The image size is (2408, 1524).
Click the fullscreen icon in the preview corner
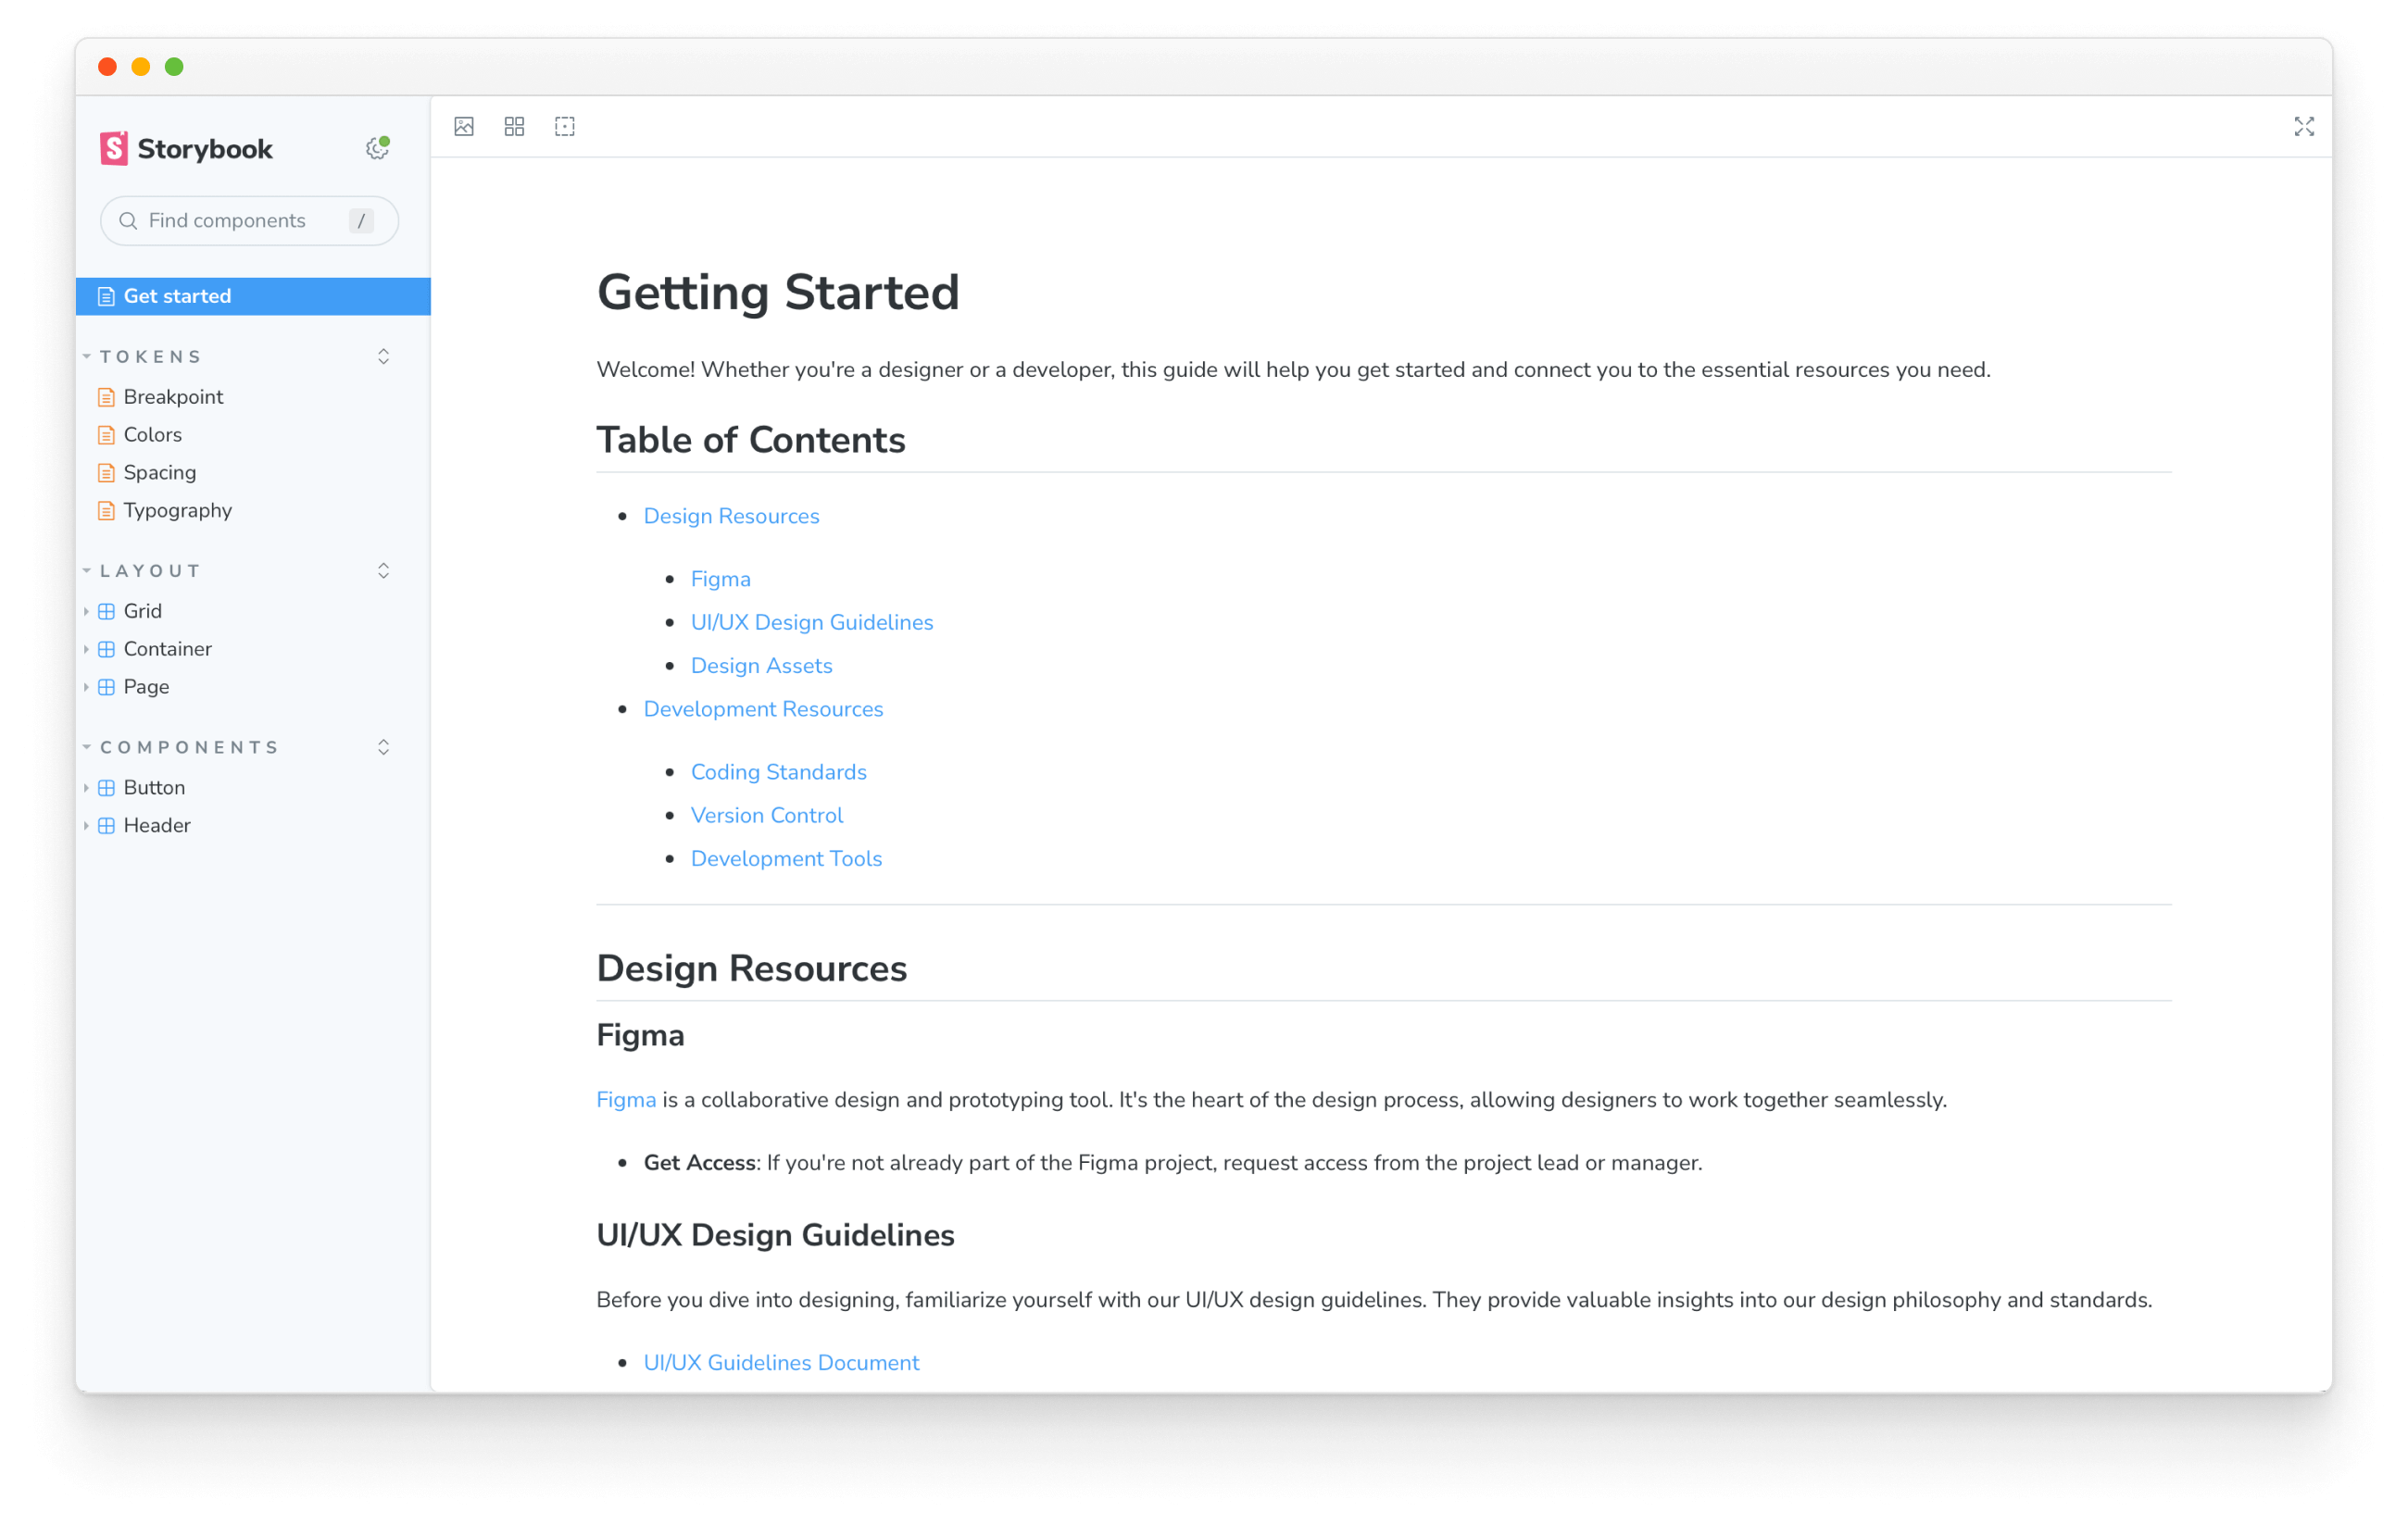coord(2304,126)
